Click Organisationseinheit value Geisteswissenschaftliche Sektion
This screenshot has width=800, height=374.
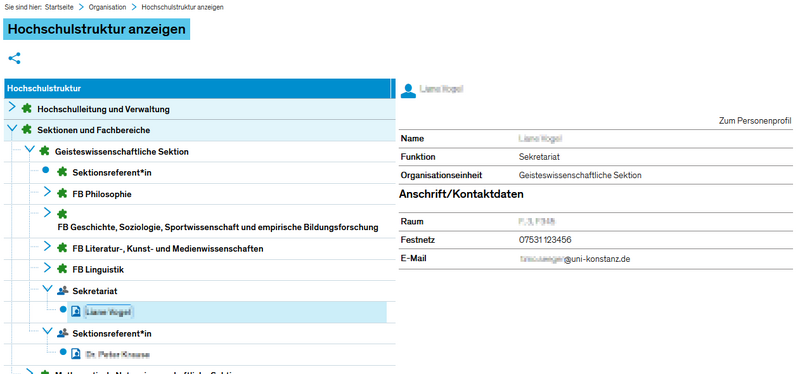(580, 175)
